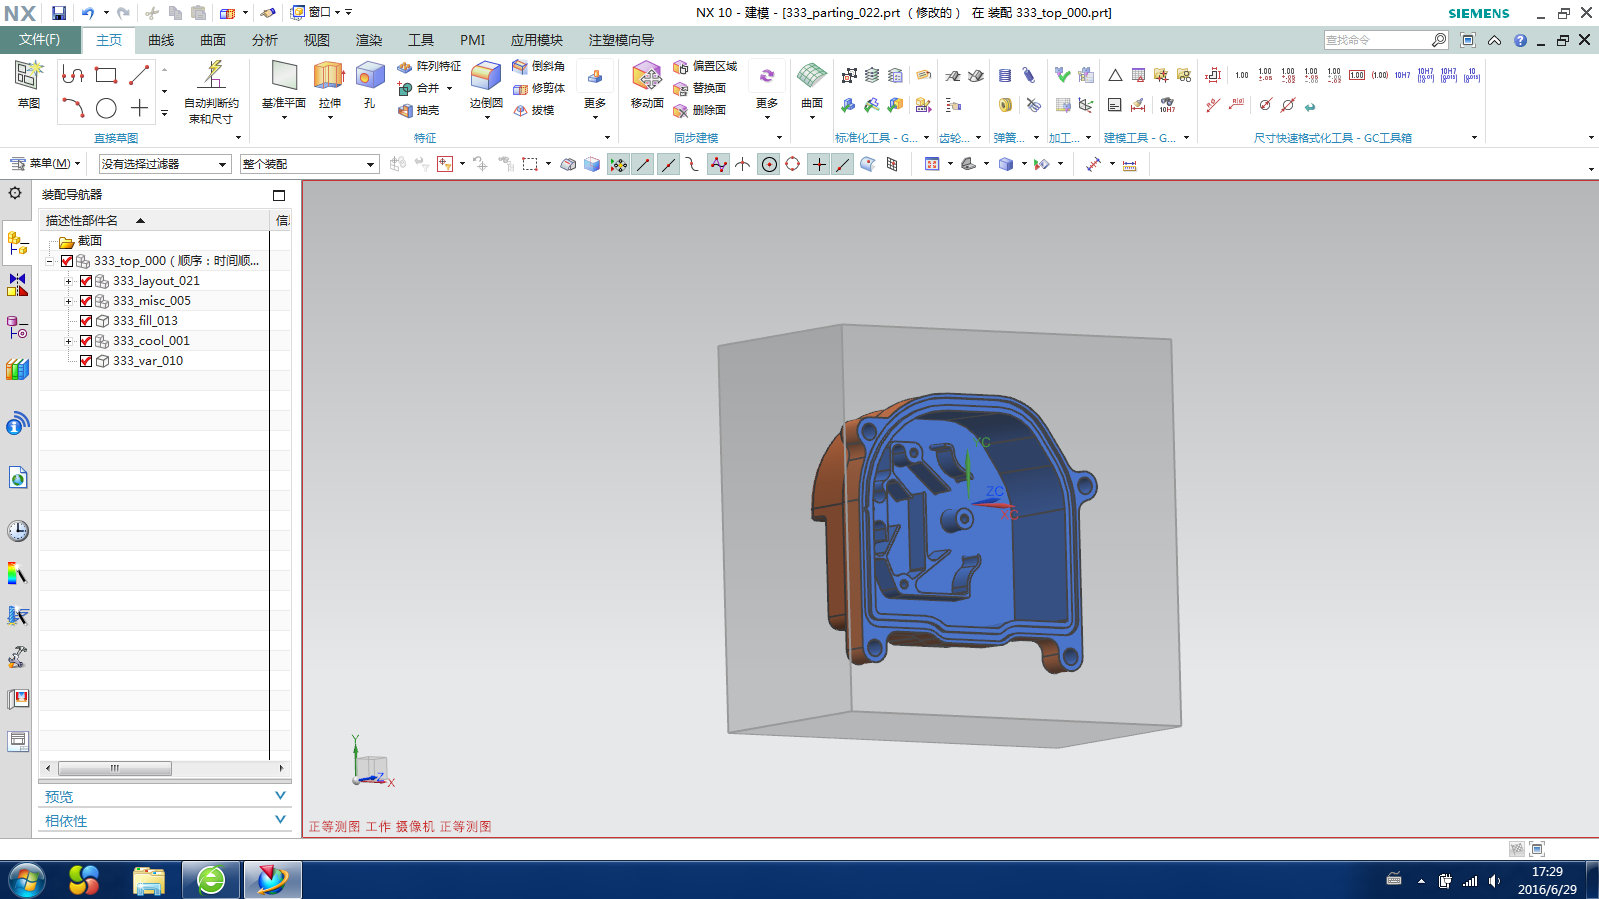
Task: Save the file with the disk icon
Action: pyautogui.click(x=59, y=13)
